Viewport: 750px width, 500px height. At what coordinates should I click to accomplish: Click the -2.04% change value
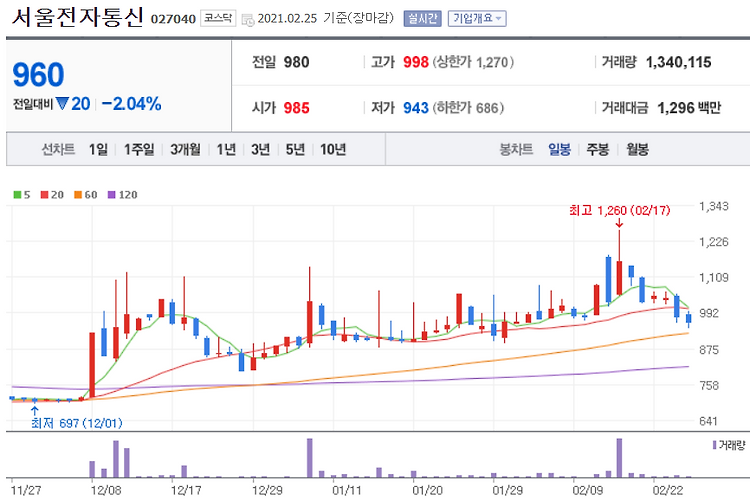point(132,104)
